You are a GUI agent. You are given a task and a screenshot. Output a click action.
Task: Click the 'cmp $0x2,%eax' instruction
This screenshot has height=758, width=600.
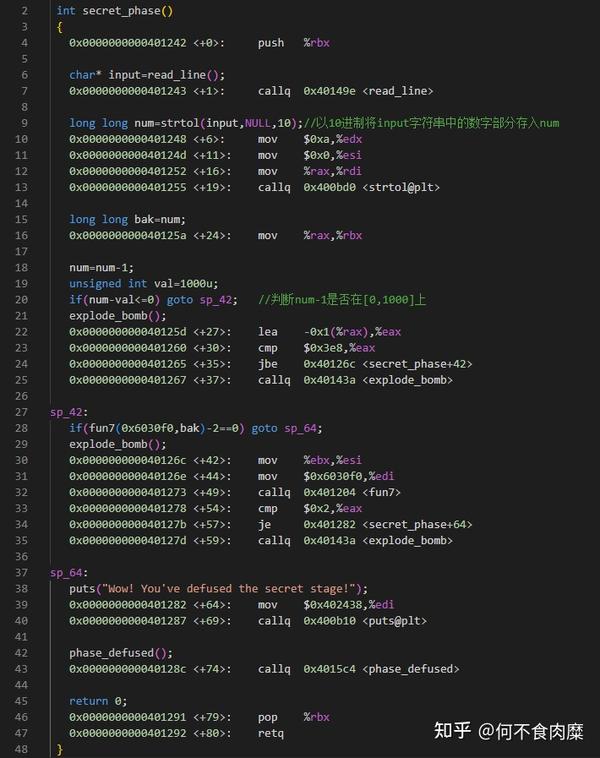pyautogui.click(x=310, y=508)
